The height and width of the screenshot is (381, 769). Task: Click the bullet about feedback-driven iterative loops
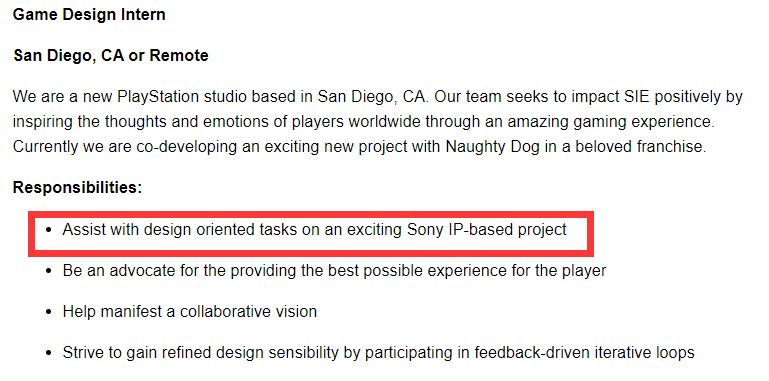tap(378, 353)
